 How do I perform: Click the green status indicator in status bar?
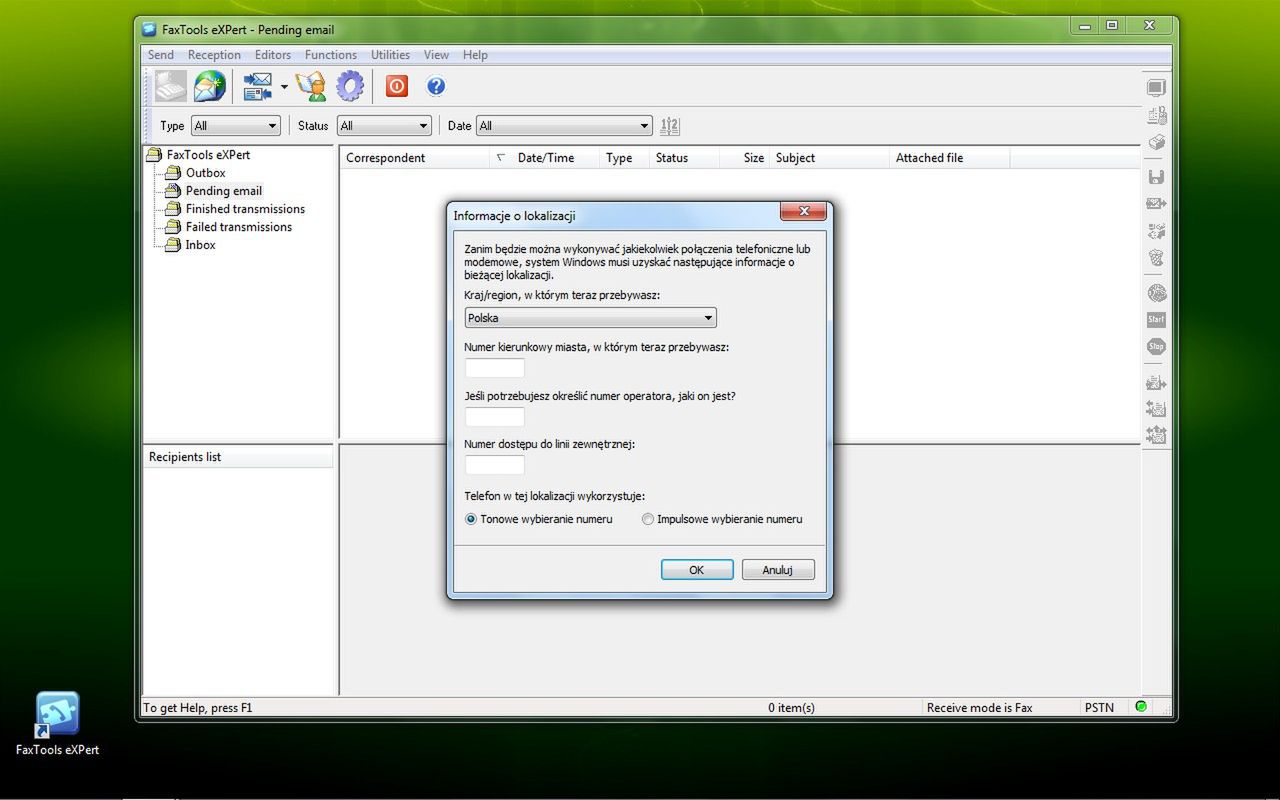click(x=1141, y=707)
